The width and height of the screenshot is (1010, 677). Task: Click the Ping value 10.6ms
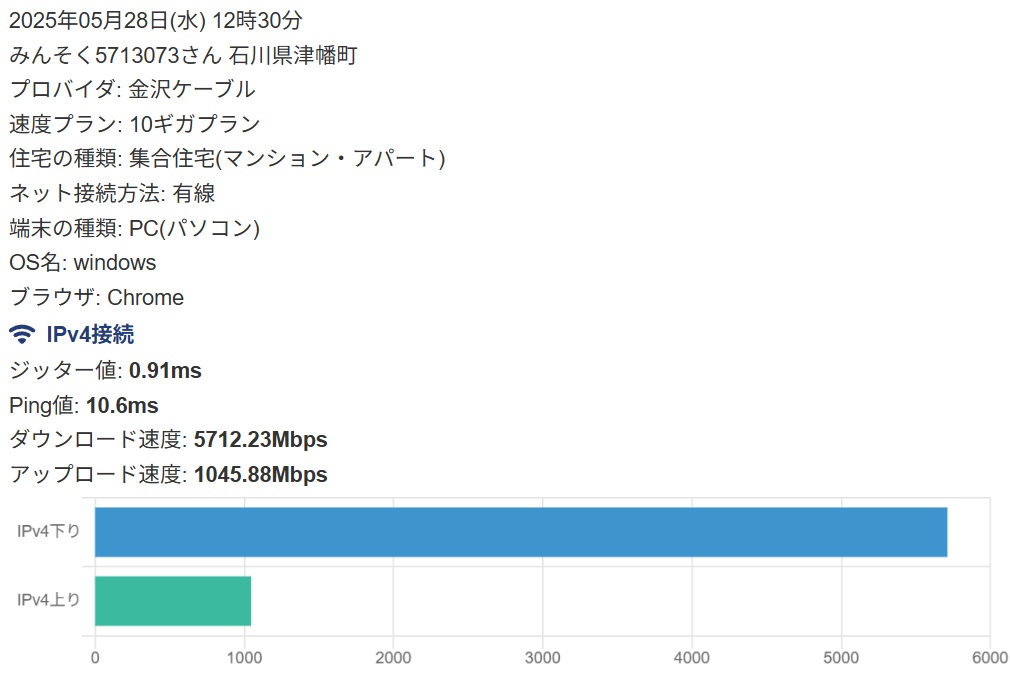[122, 406]
